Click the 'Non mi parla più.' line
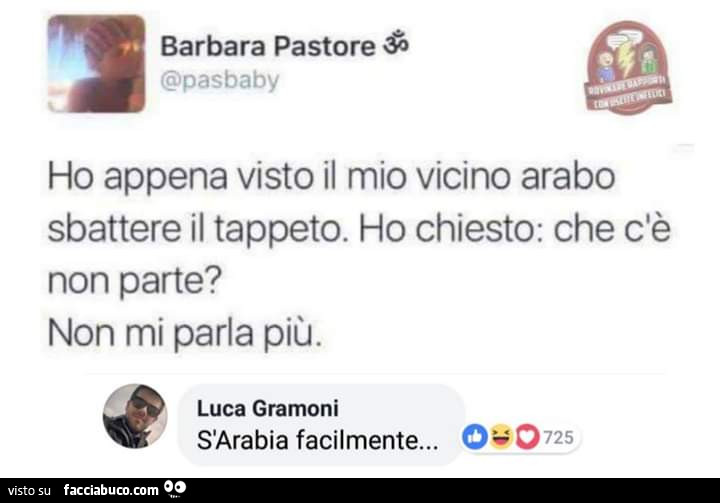The width and height of the screenshot is (720, 503). [x=185, y=334]
